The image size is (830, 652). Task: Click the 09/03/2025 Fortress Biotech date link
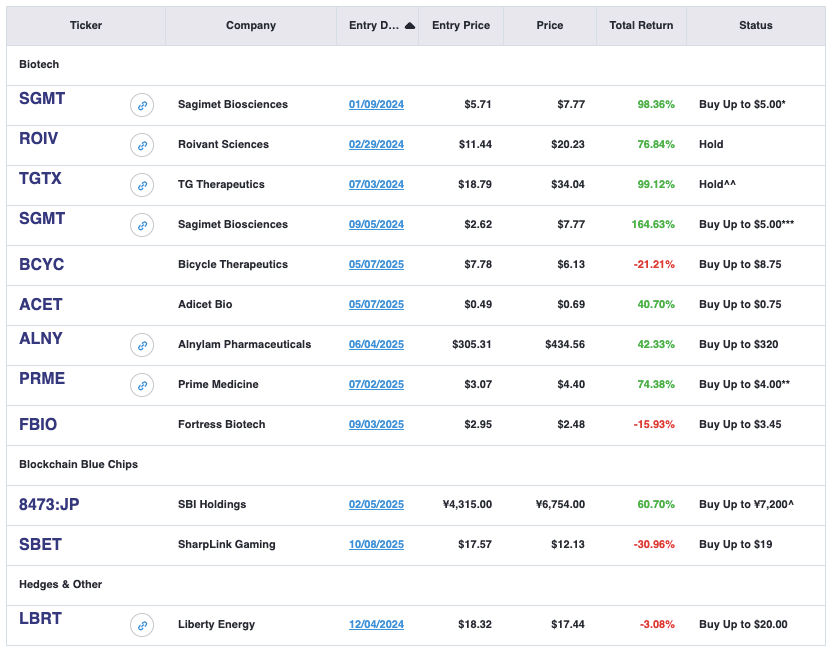(x=376, y=424)
